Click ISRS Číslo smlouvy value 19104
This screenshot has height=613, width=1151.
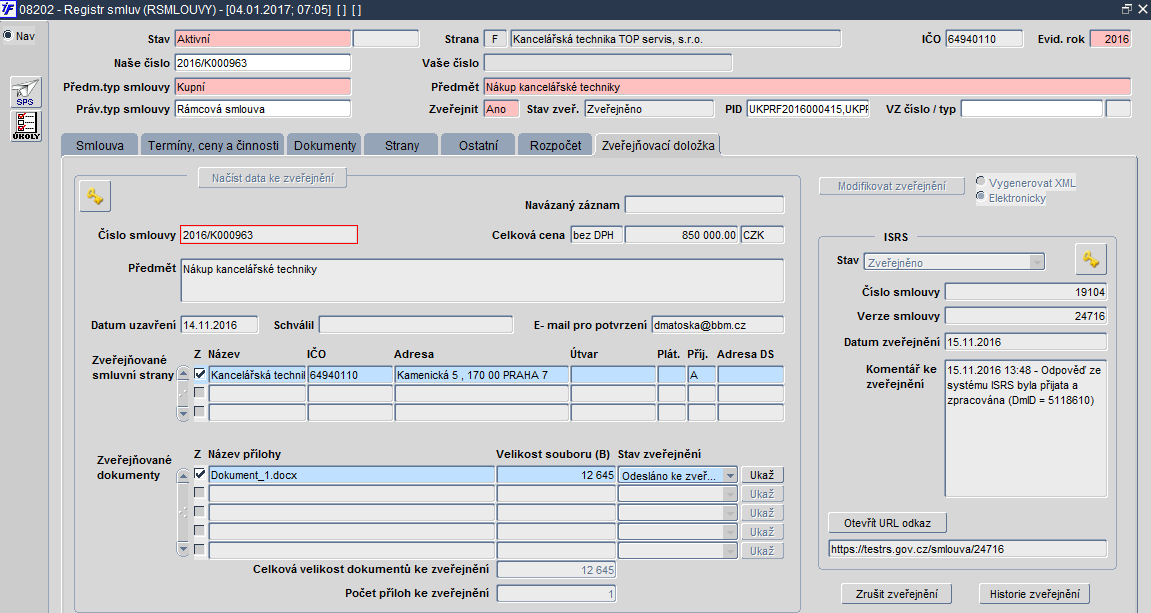[1026, 292]
